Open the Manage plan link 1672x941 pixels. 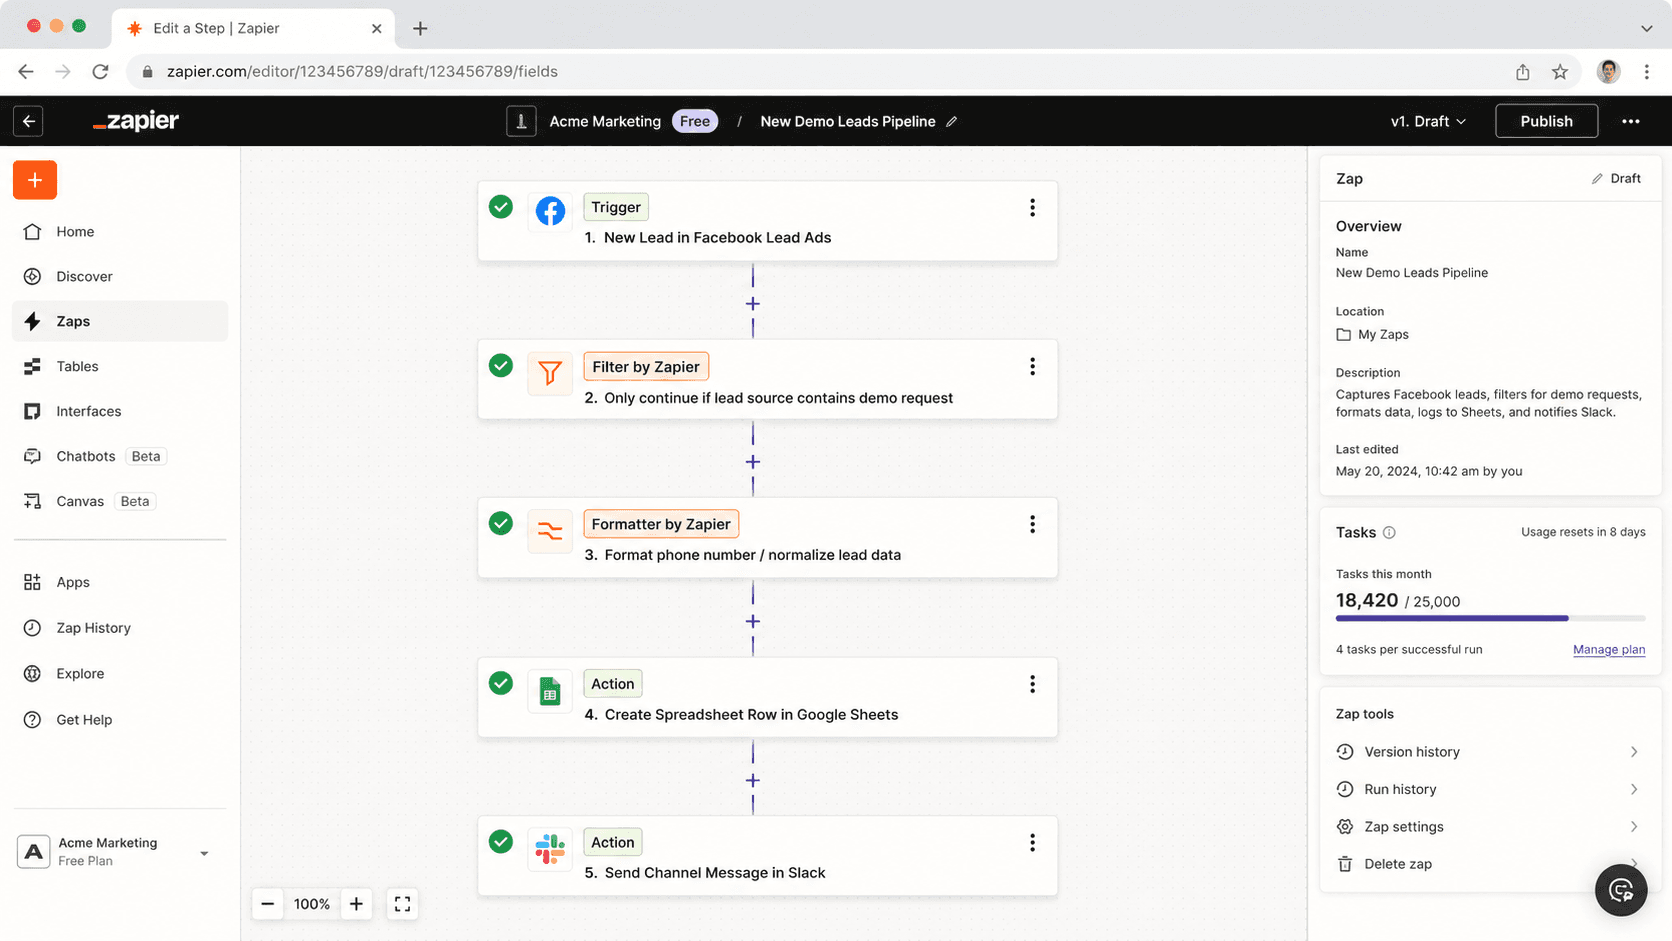[1609, 650]
